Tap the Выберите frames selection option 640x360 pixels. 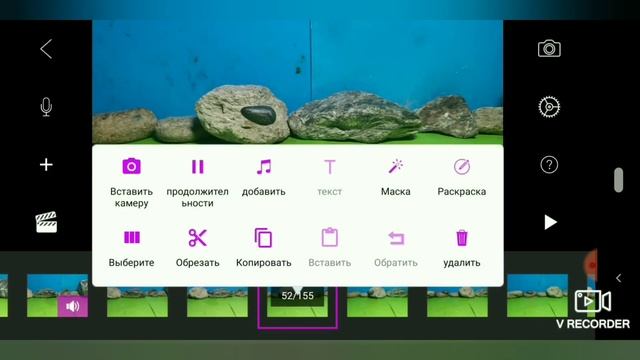tap(131, 248)
